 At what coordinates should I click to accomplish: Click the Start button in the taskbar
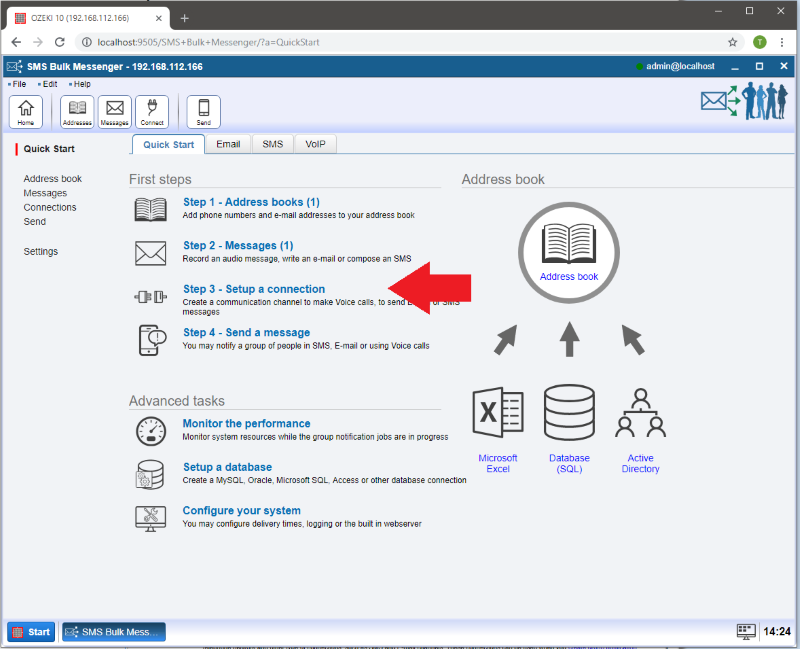(x=31, y=632)
